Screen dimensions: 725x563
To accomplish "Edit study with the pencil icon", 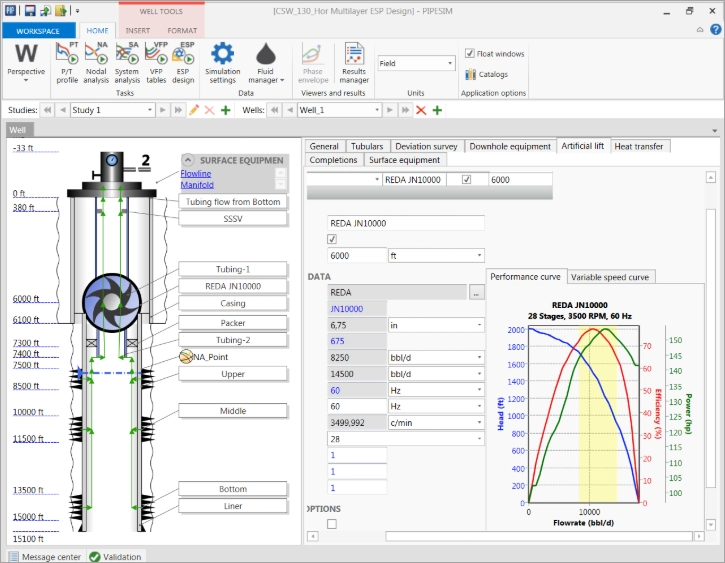I will coord(194,110).
